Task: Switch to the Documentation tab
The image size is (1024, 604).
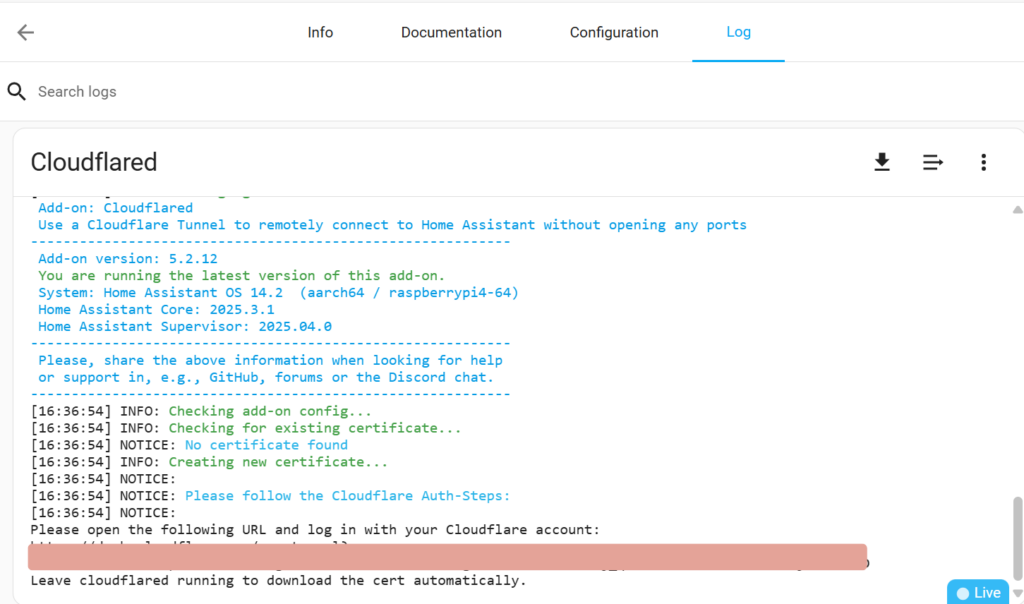Action: [451, 32]
